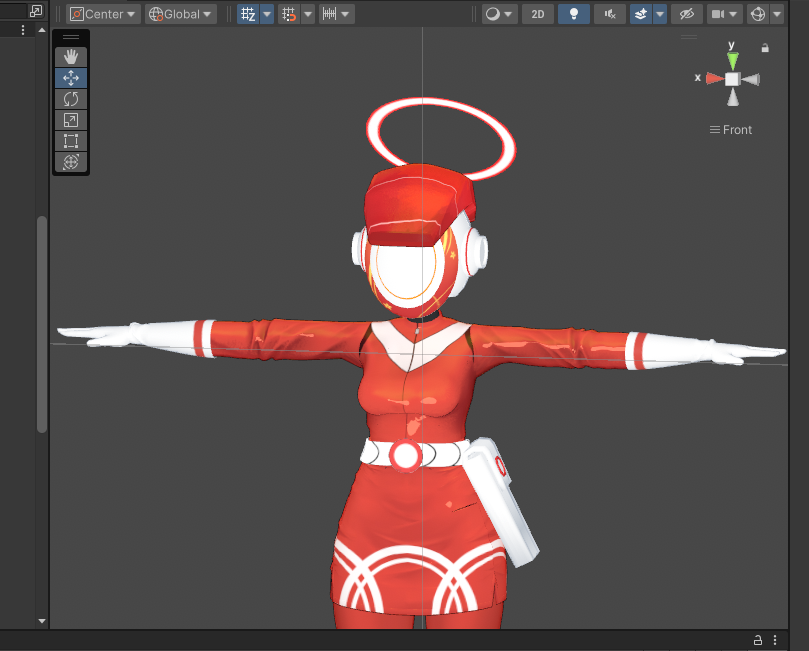This screenshot has height=651, width=809.
Task: Click the left panel vertical scrollbar thumb
Action: pyautogui.click(x=42, y=324)
